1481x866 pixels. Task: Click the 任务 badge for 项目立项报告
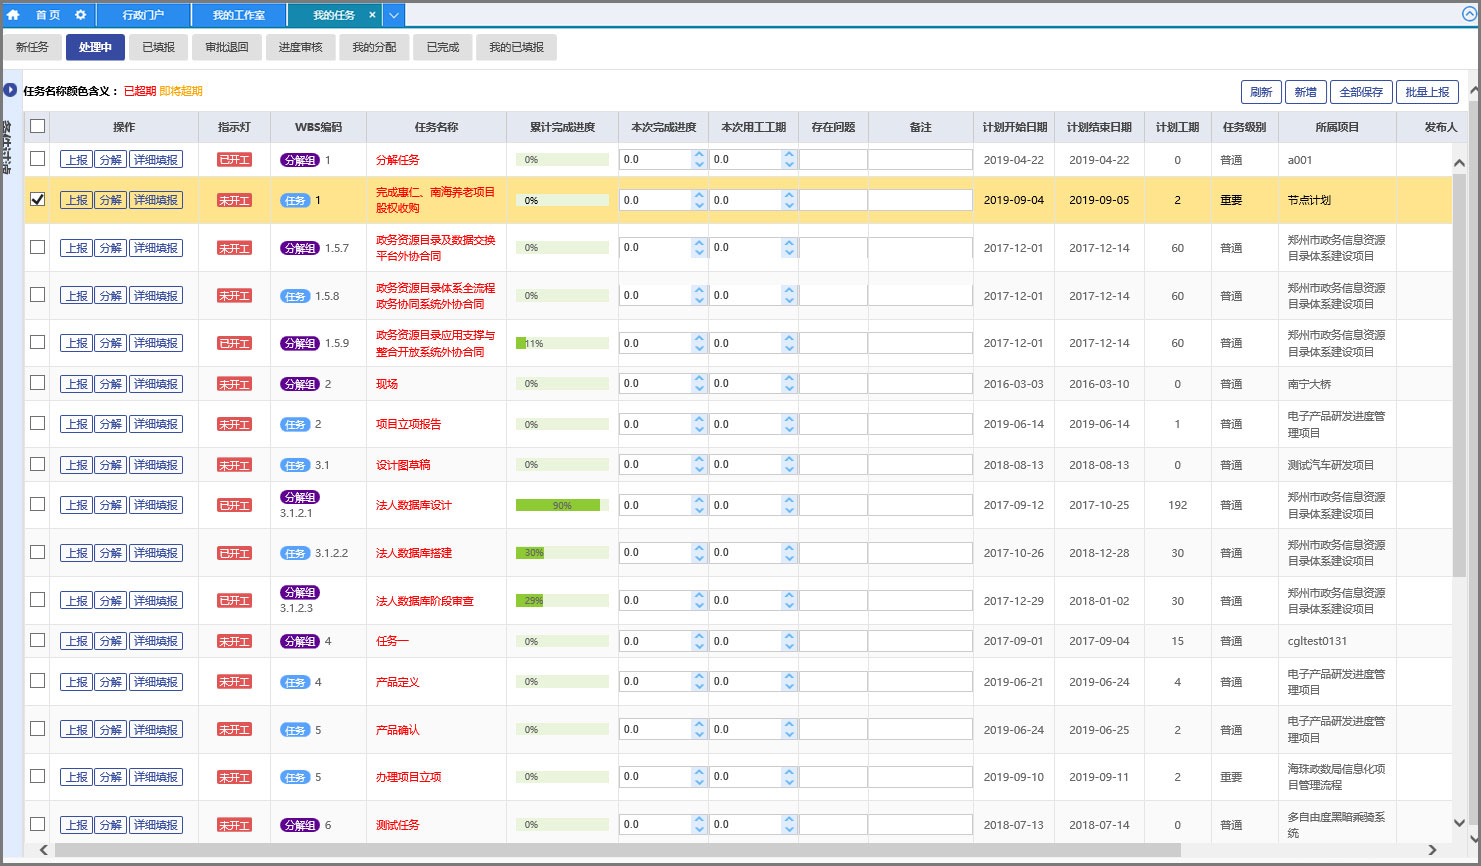tap(295, 424)
